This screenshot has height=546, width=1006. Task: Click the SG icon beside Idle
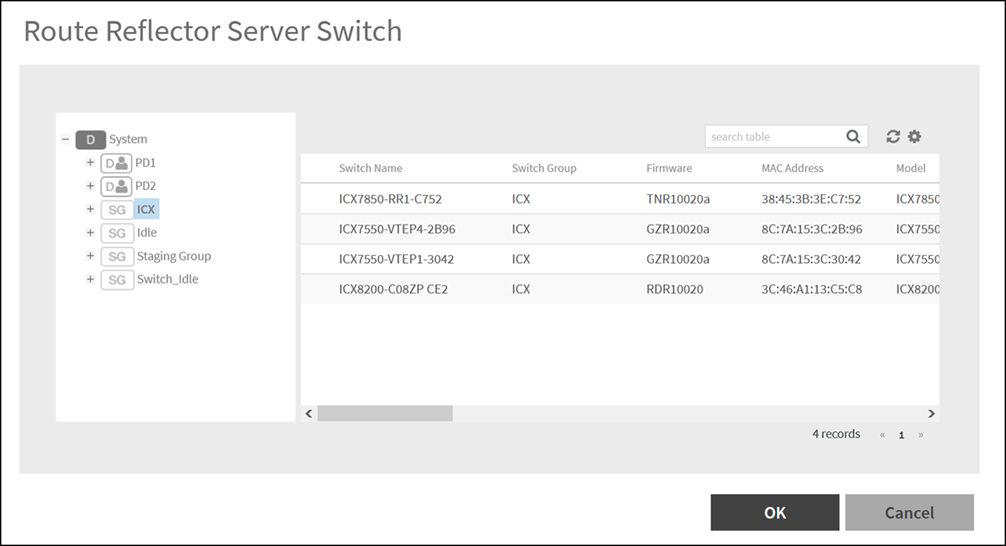pos(117,233)
